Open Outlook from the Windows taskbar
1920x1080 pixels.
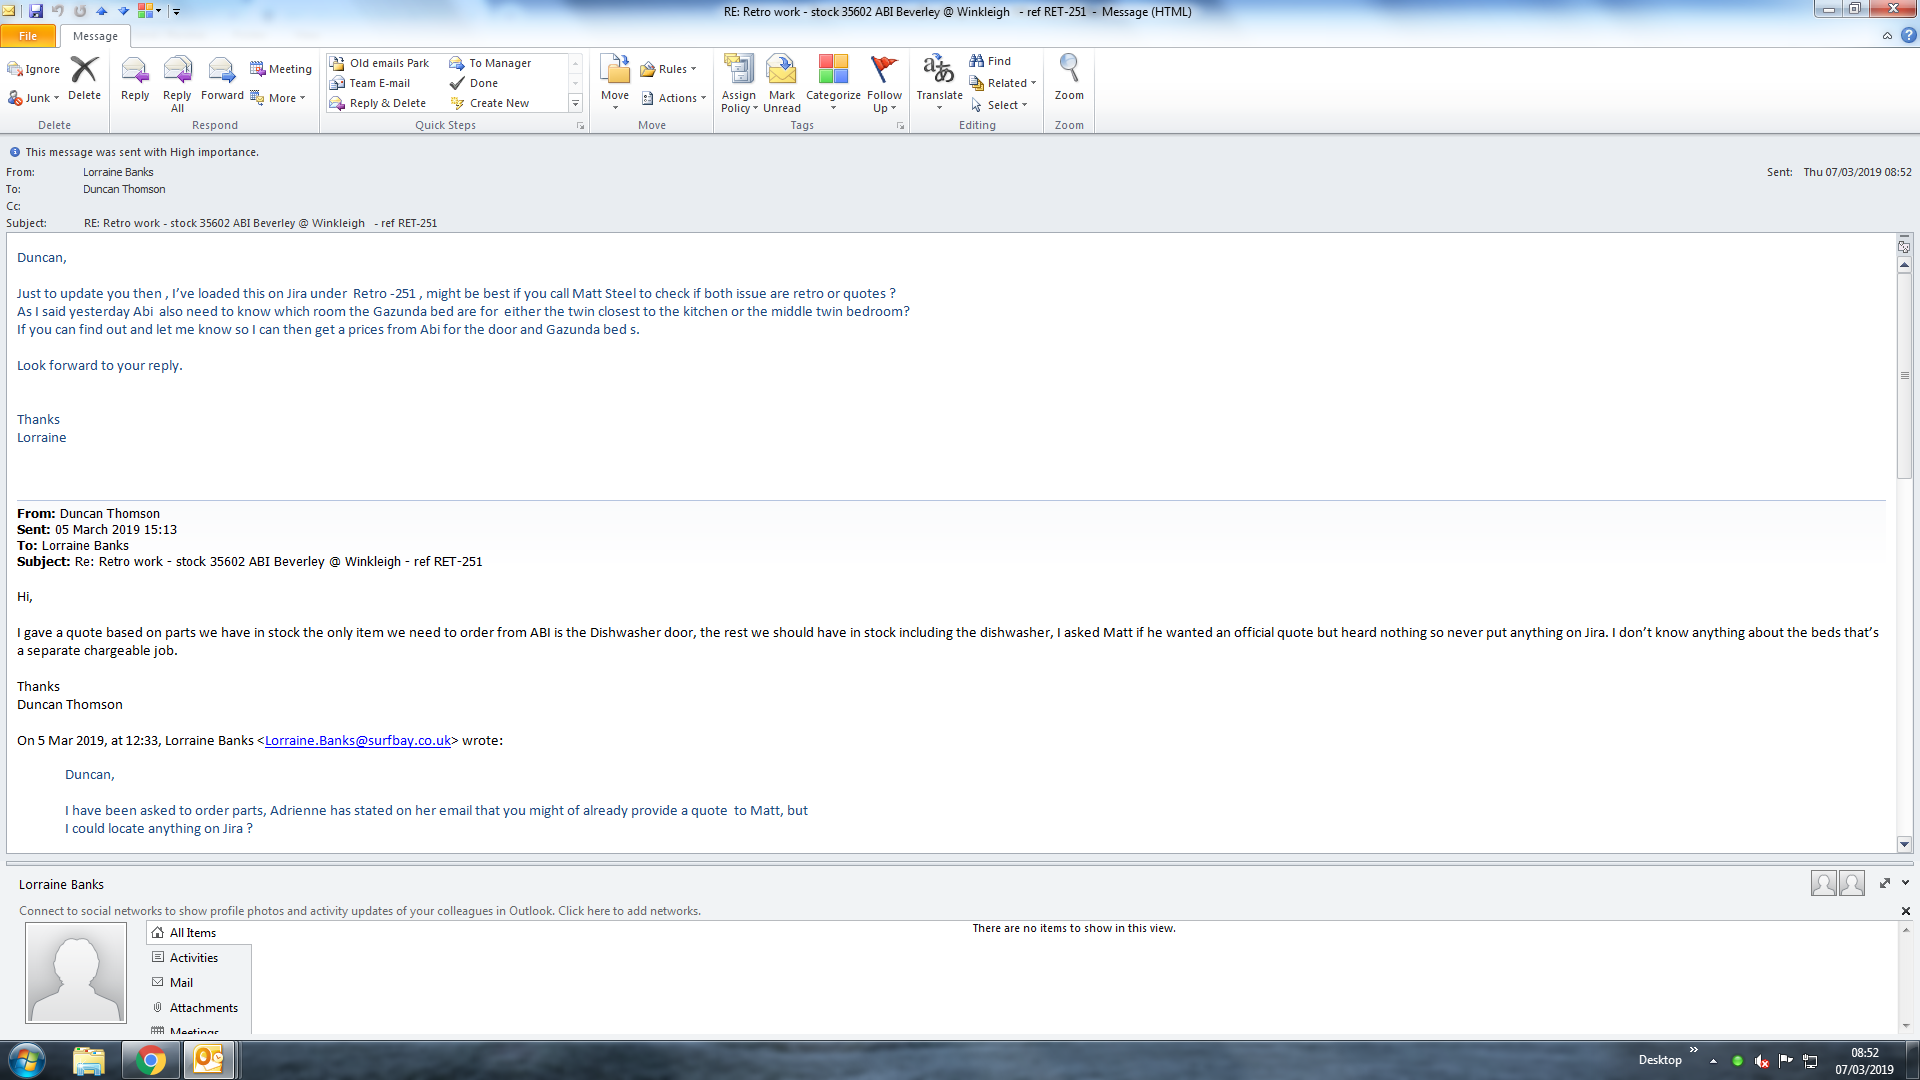point(208,1059)
